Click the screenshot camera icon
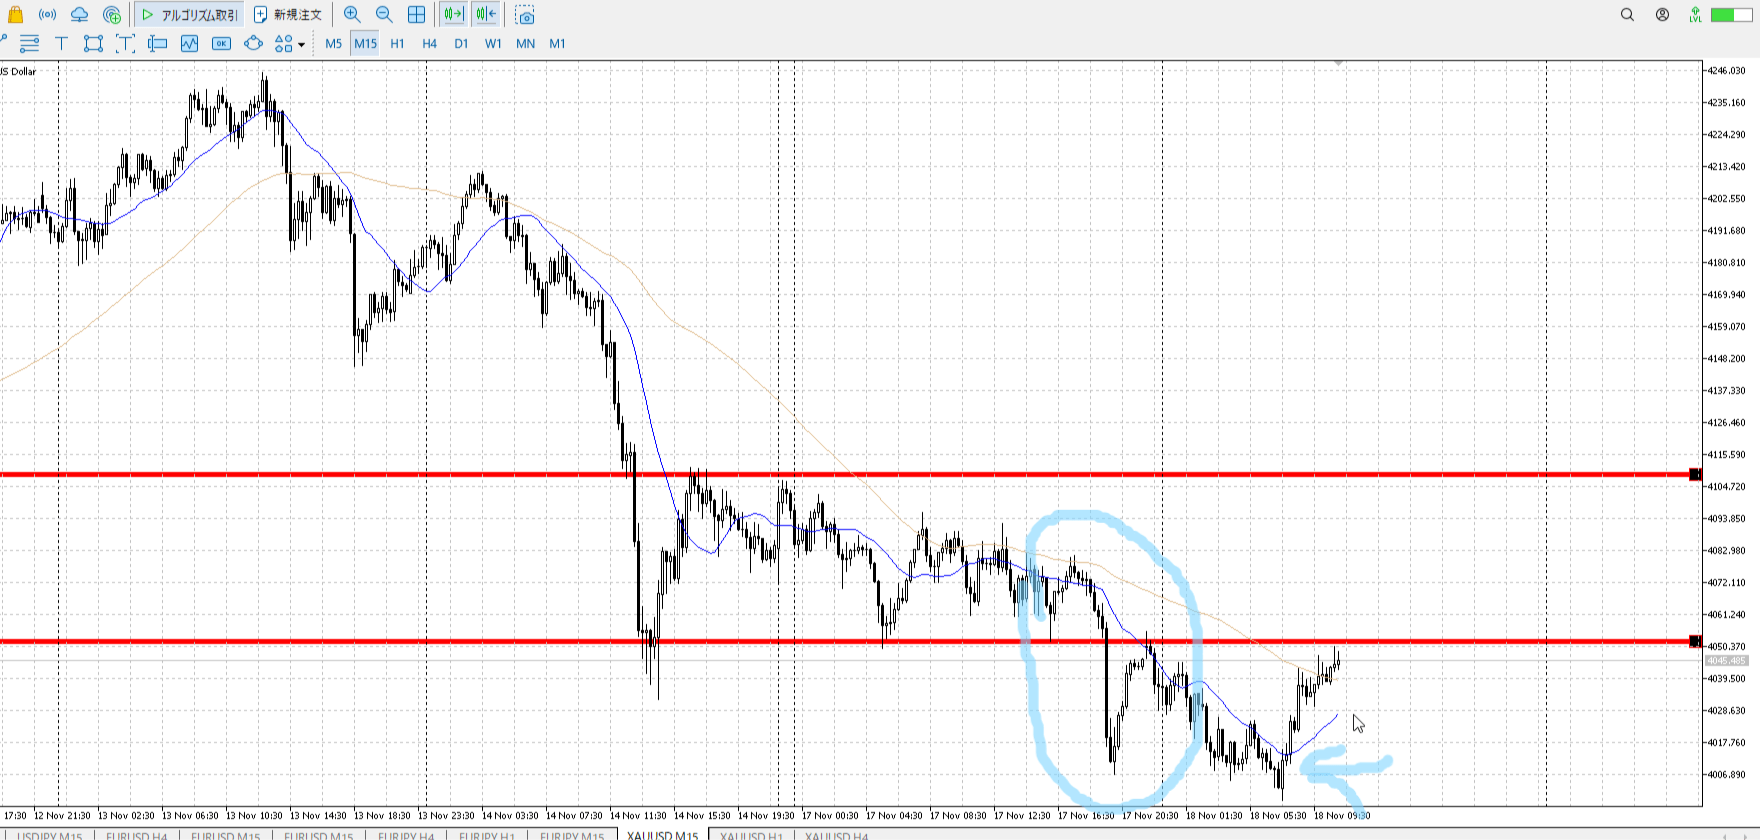Viewport: 1760px width, 840px height. point(525,15)
